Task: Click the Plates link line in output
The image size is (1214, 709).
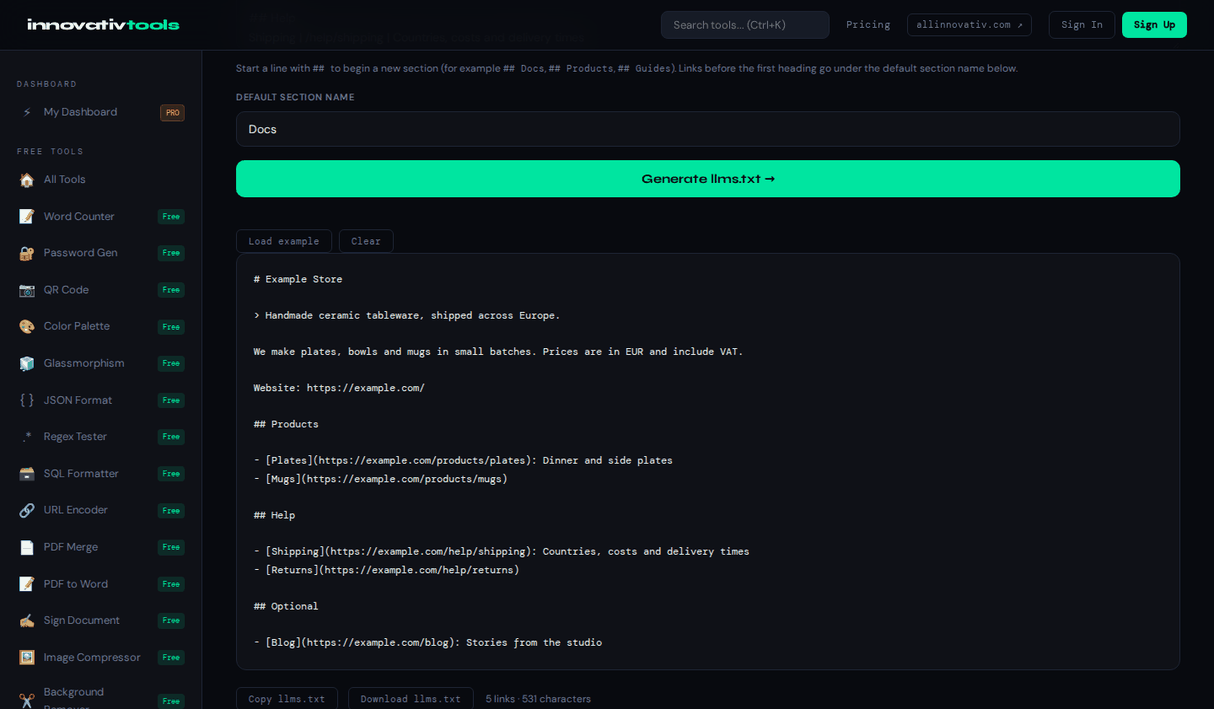Action: click(x=463, y=460)
